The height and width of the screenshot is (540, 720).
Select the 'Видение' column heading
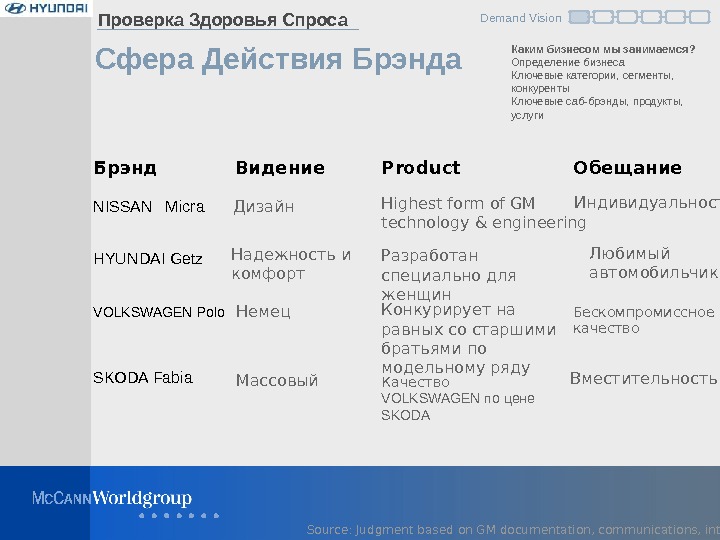click(280, 168)
